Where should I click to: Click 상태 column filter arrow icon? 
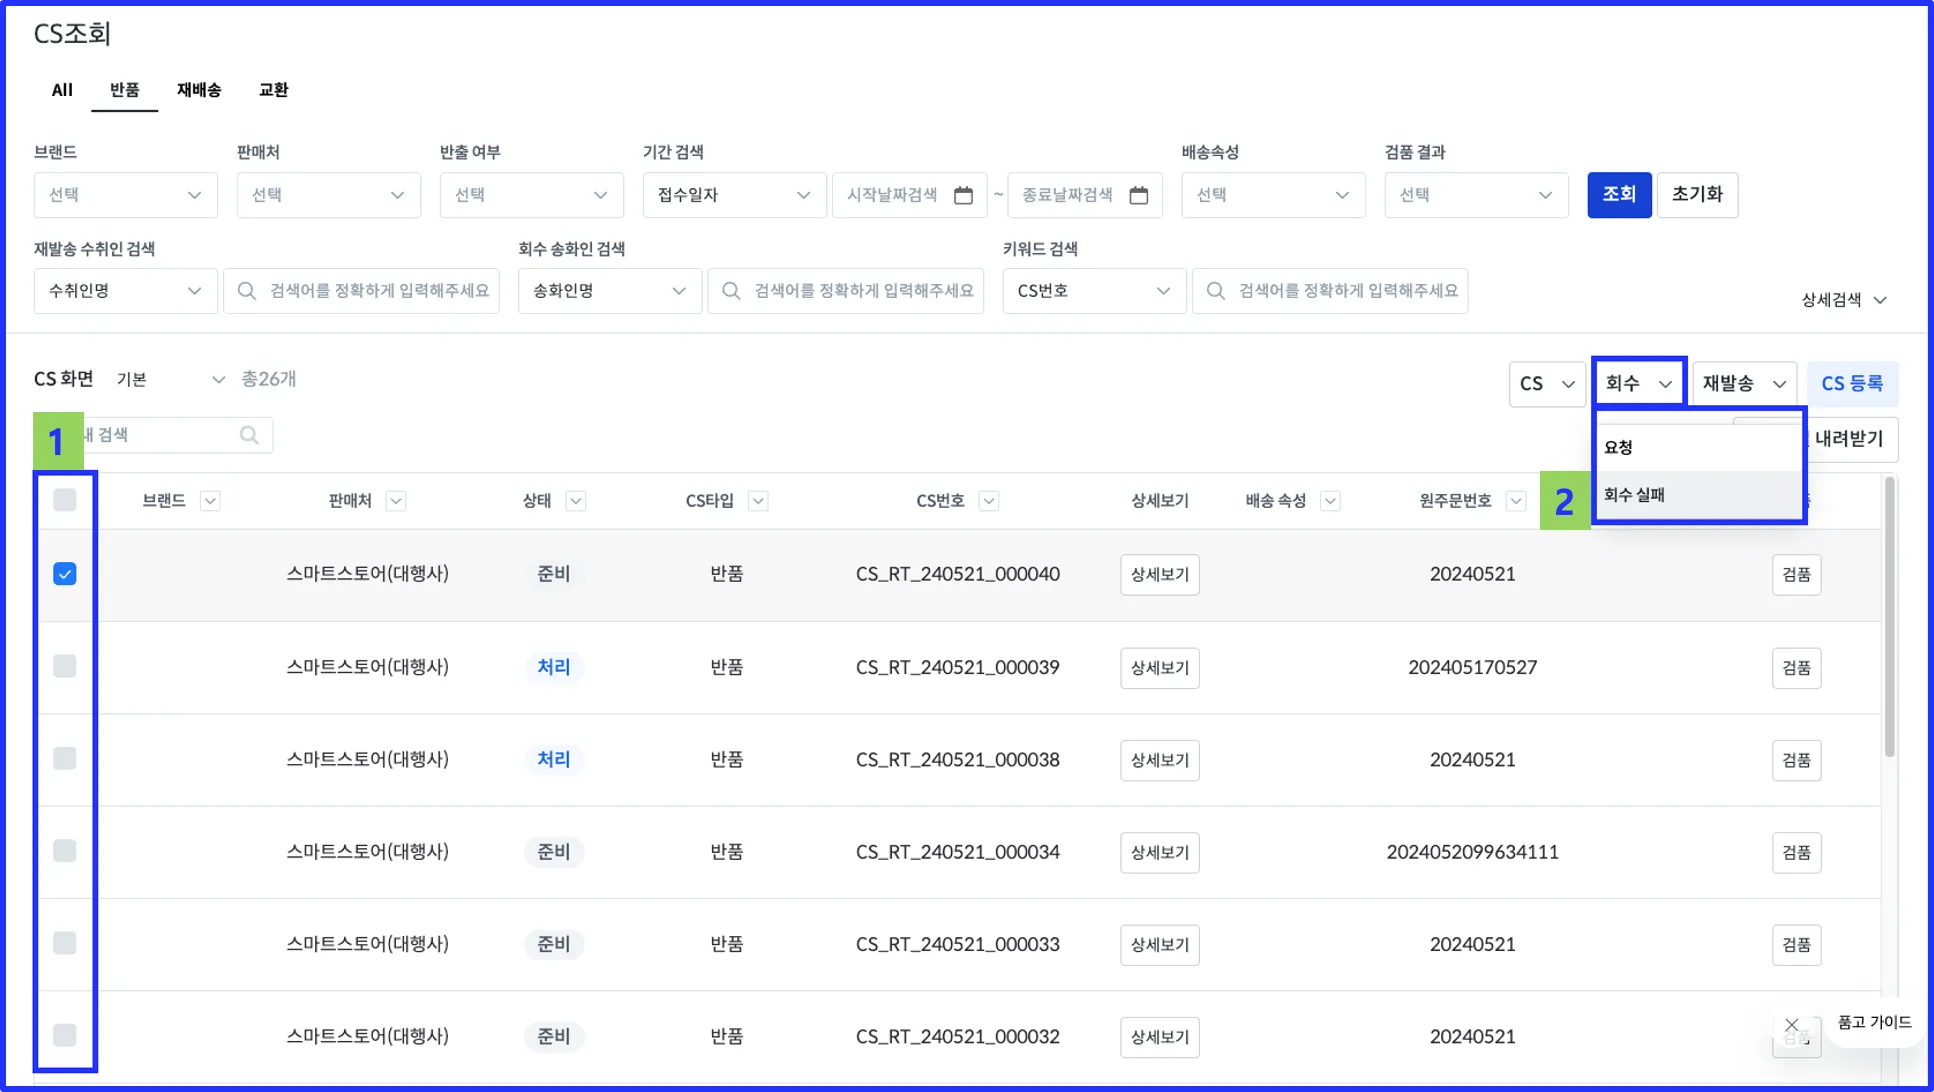coord(576,501)
